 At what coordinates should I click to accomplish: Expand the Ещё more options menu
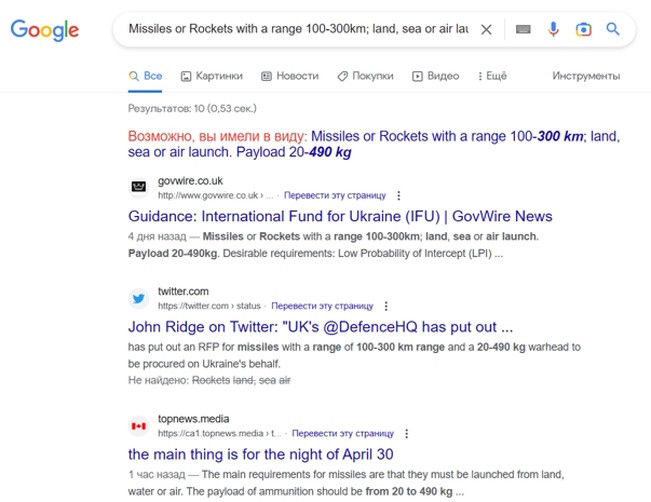492,76
